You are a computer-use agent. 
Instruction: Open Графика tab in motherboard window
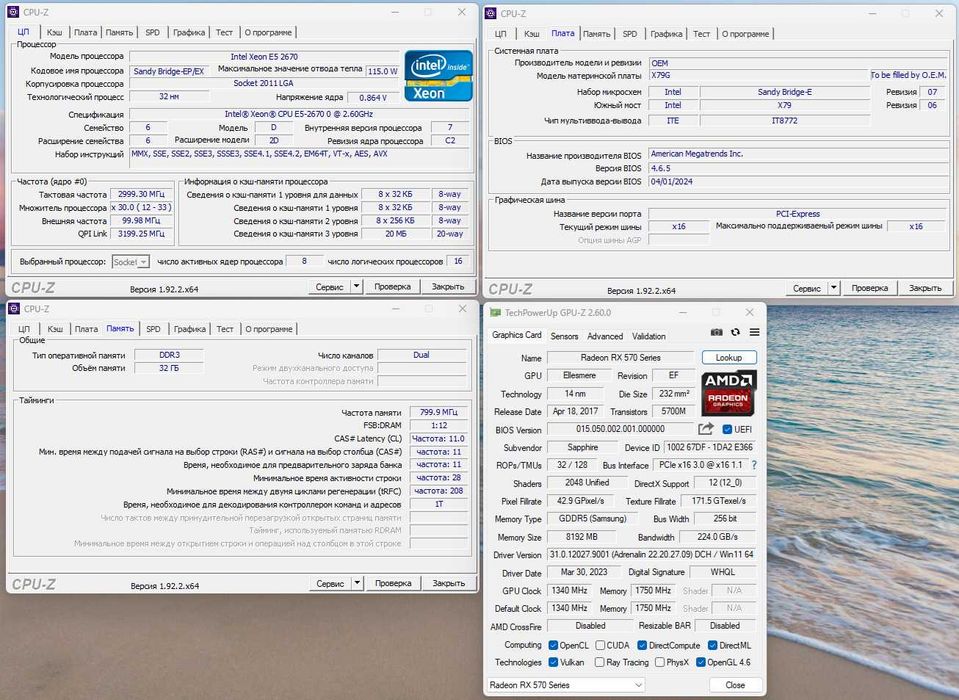click(666, 34)
